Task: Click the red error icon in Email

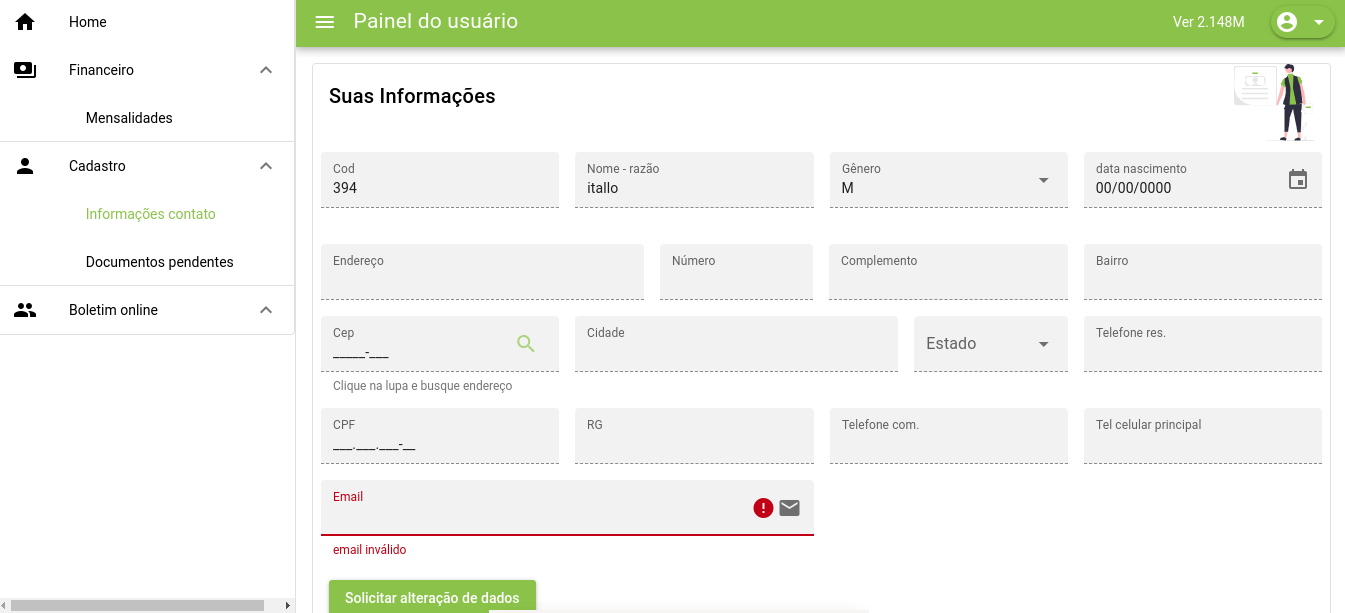Action: [x=763, y=508]
